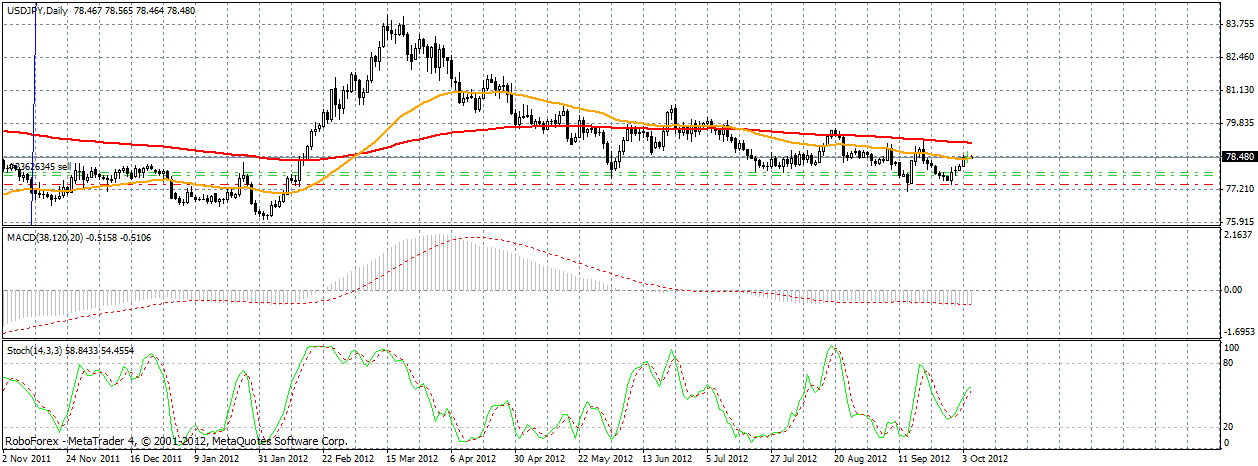Click the current price tag 78.480
The width and height of the screenshot is (1258, 466).
click(1238, 157)
